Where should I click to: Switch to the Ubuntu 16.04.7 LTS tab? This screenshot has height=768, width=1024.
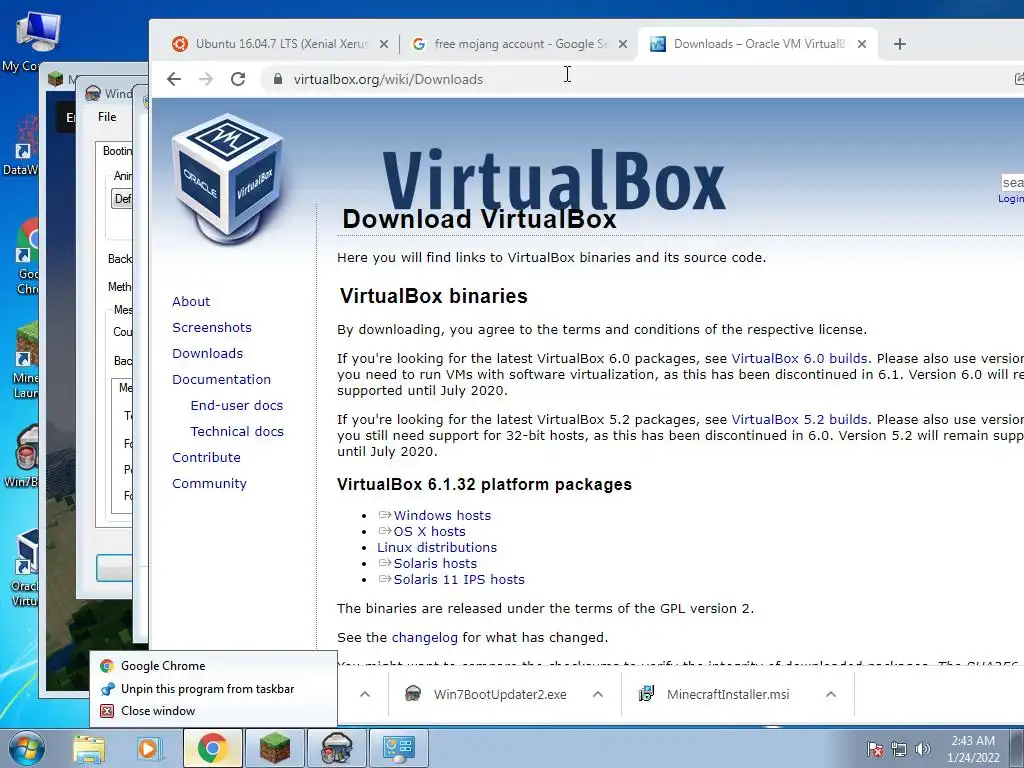(x=281, y=44)
